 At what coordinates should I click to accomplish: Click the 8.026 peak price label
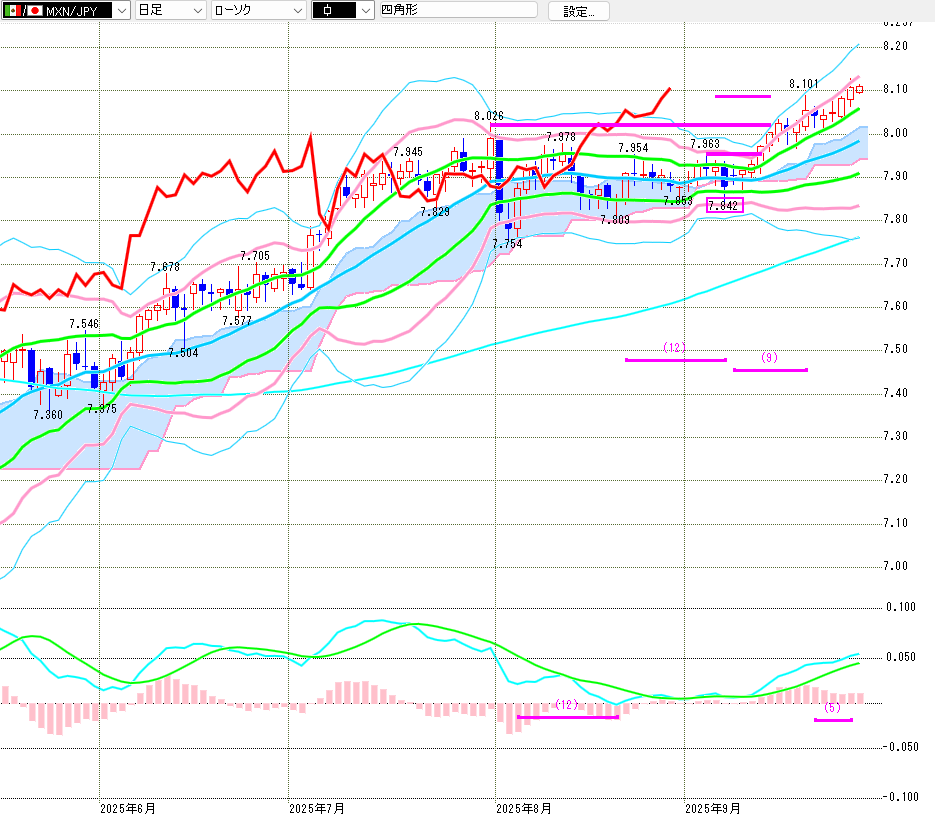[489, 117]
